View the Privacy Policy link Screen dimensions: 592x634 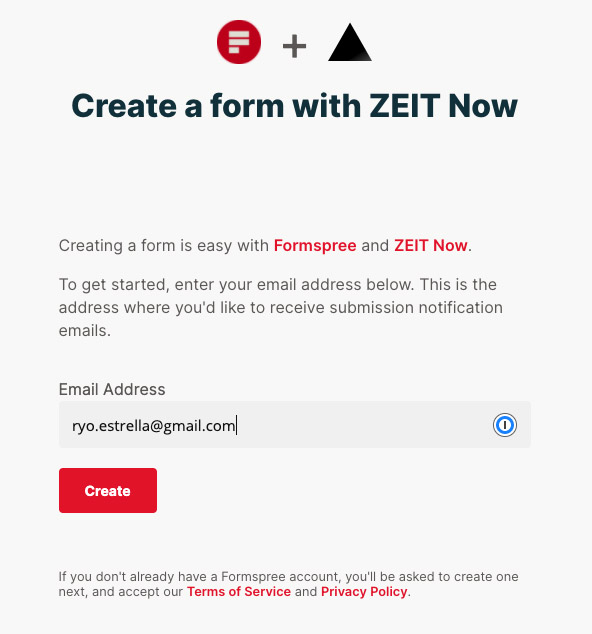(364, 592)
